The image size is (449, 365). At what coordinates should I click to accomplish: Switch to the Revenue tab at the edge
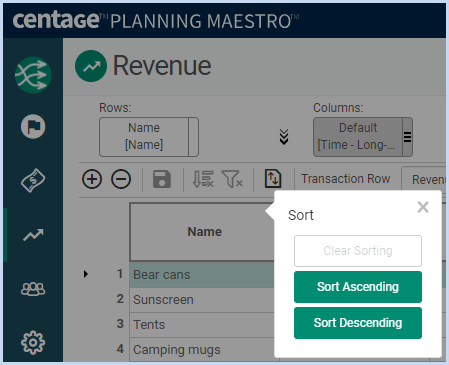coord(425,179)
